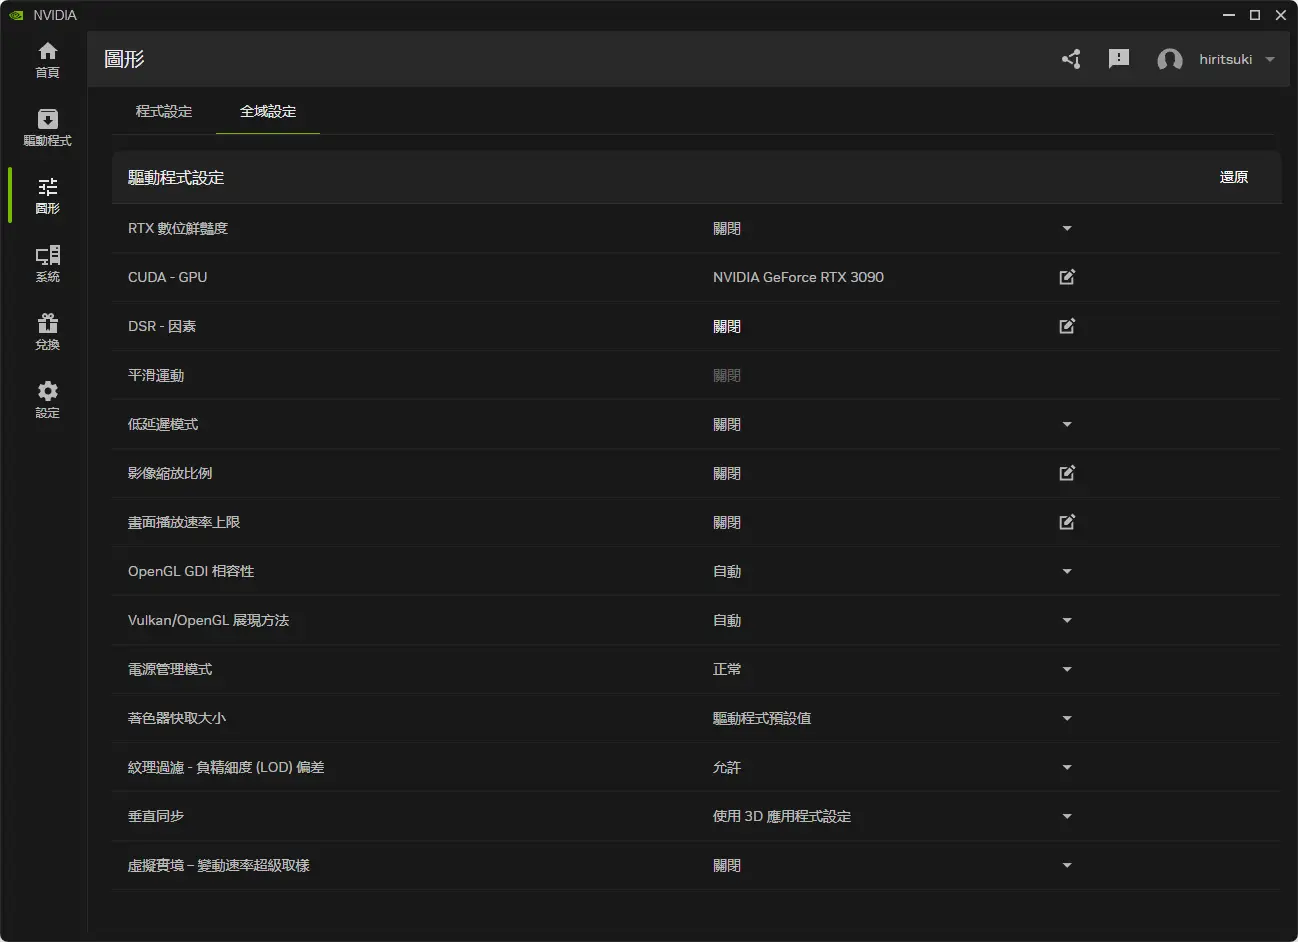
Task: Switch to the 全域設定 tab
Action: [268, 111]
